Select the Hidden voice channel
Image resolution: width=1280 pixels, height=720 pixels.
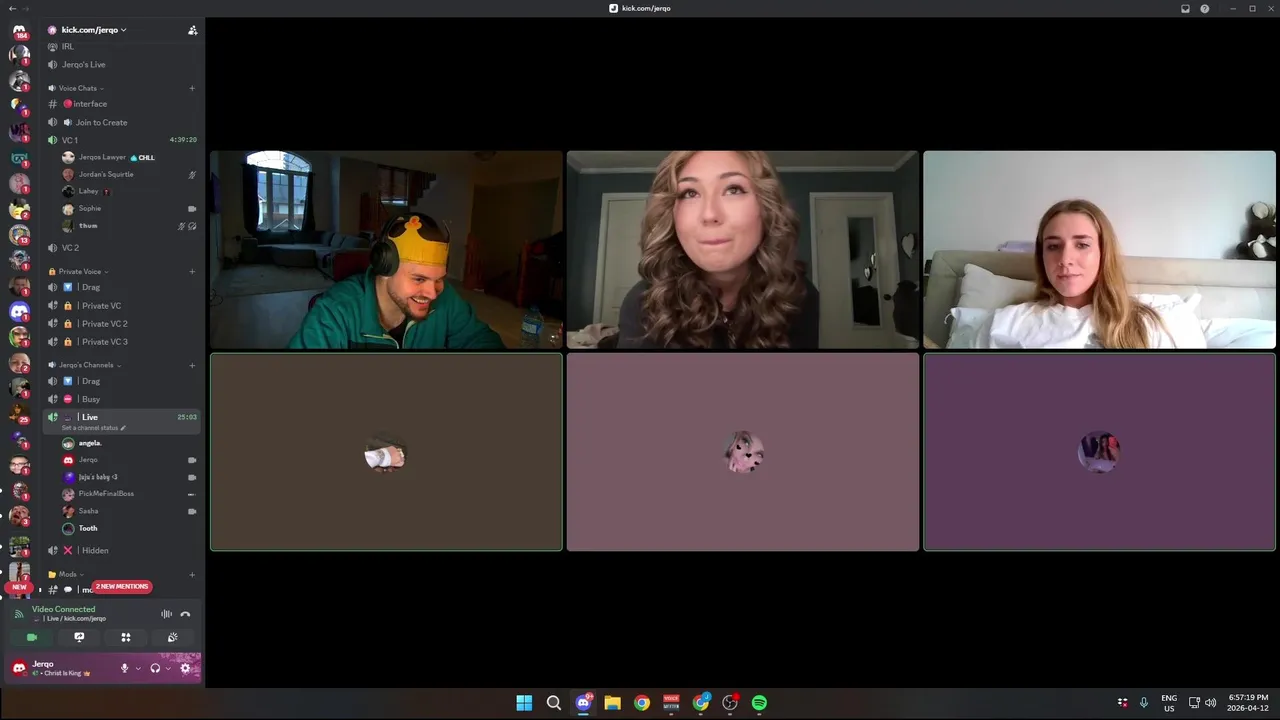(x=122, y=550)
